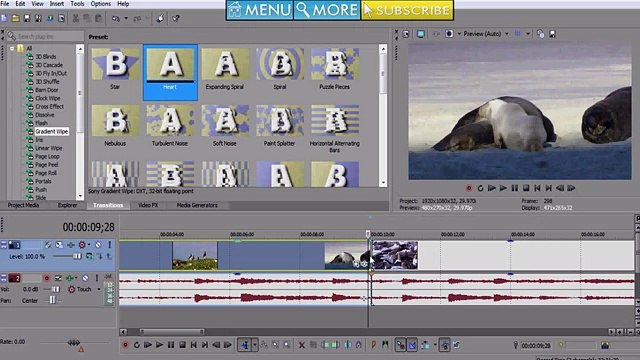
Task: Insert a marker with the orange marker icon
Action: click(373, 345)
